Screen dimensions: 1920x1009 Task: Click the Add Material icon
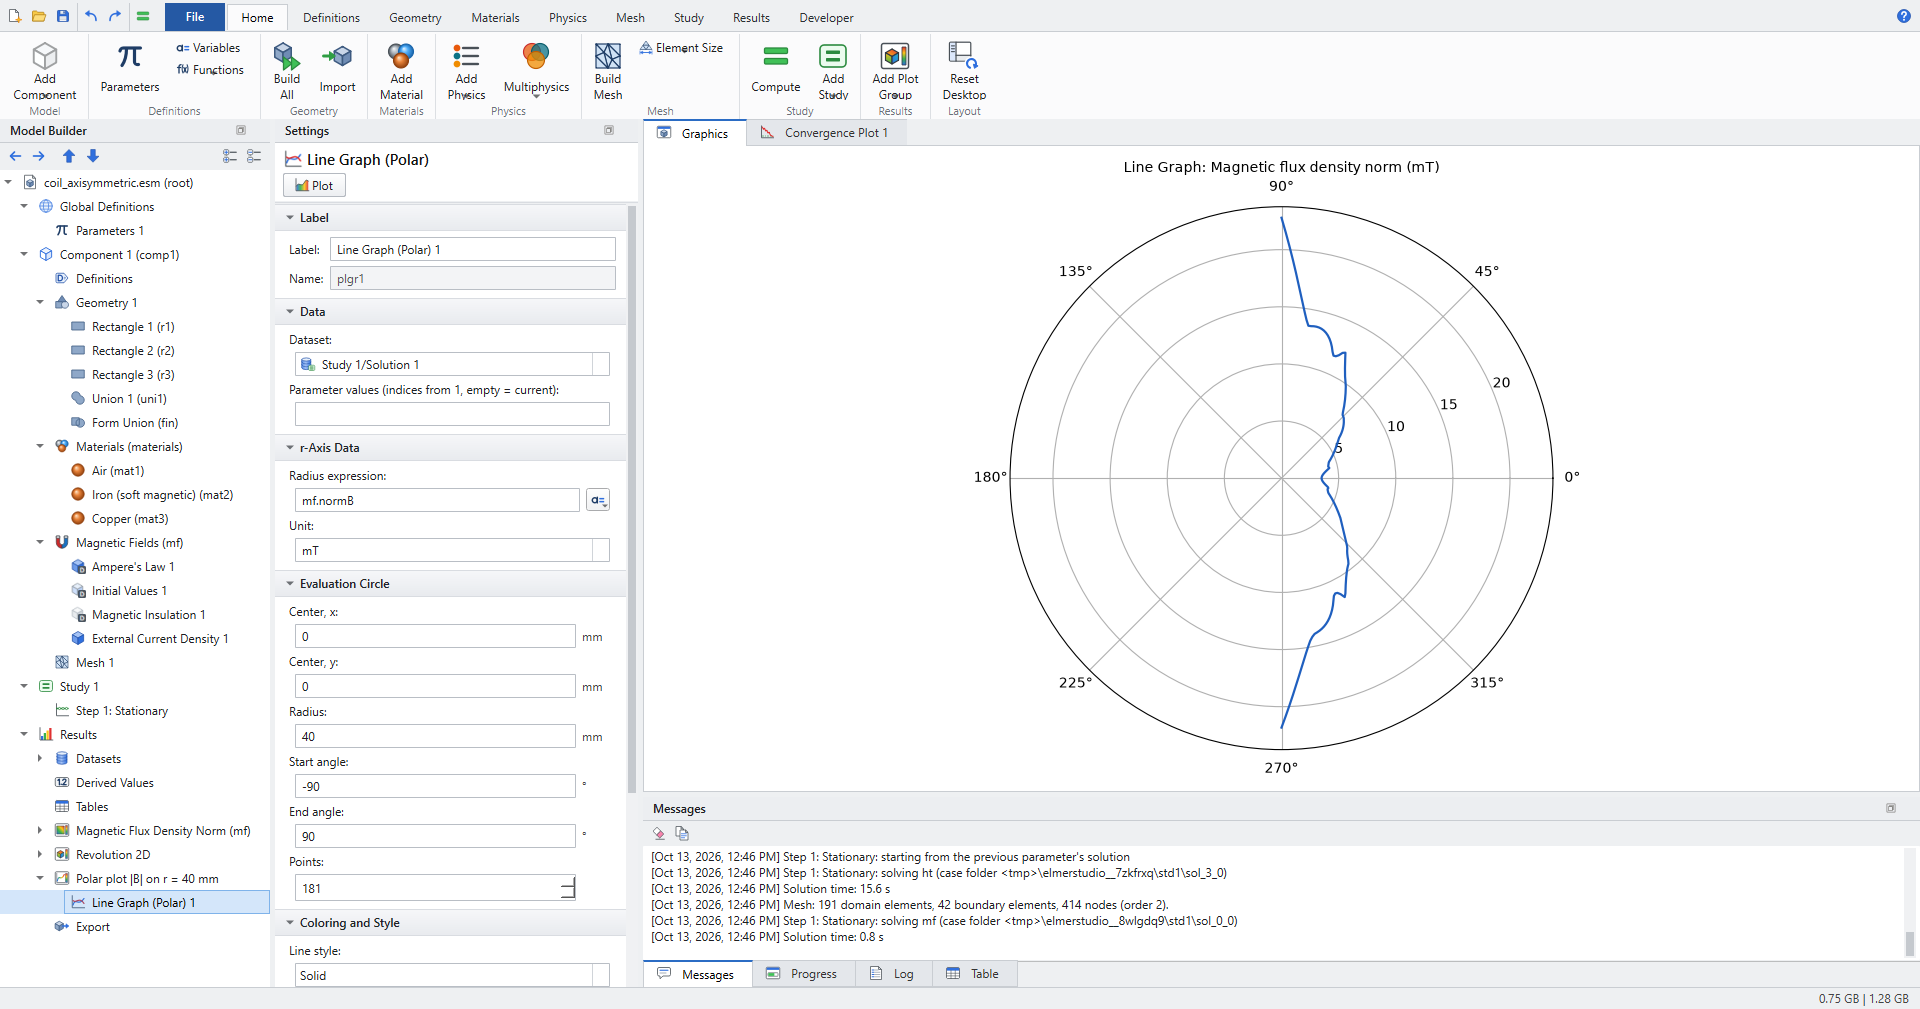(x=401, y=56)
